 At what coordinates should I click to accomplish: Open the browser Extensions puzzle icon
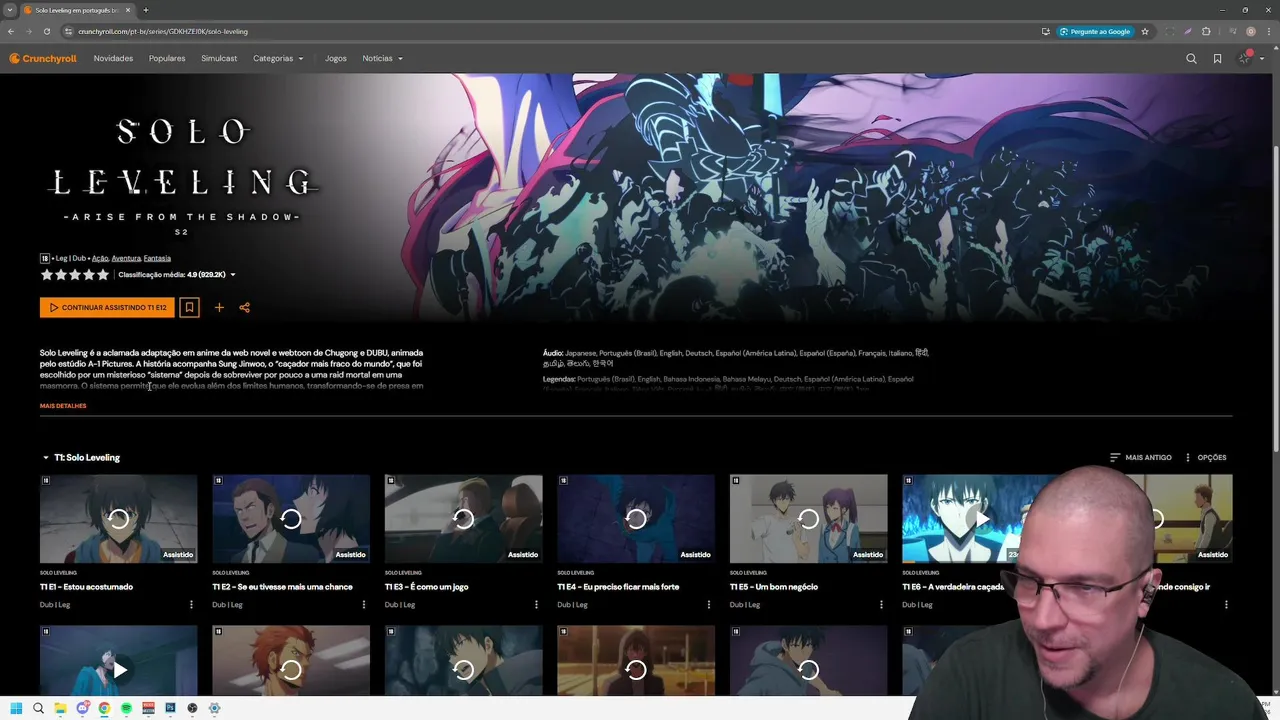[1206, 31]
